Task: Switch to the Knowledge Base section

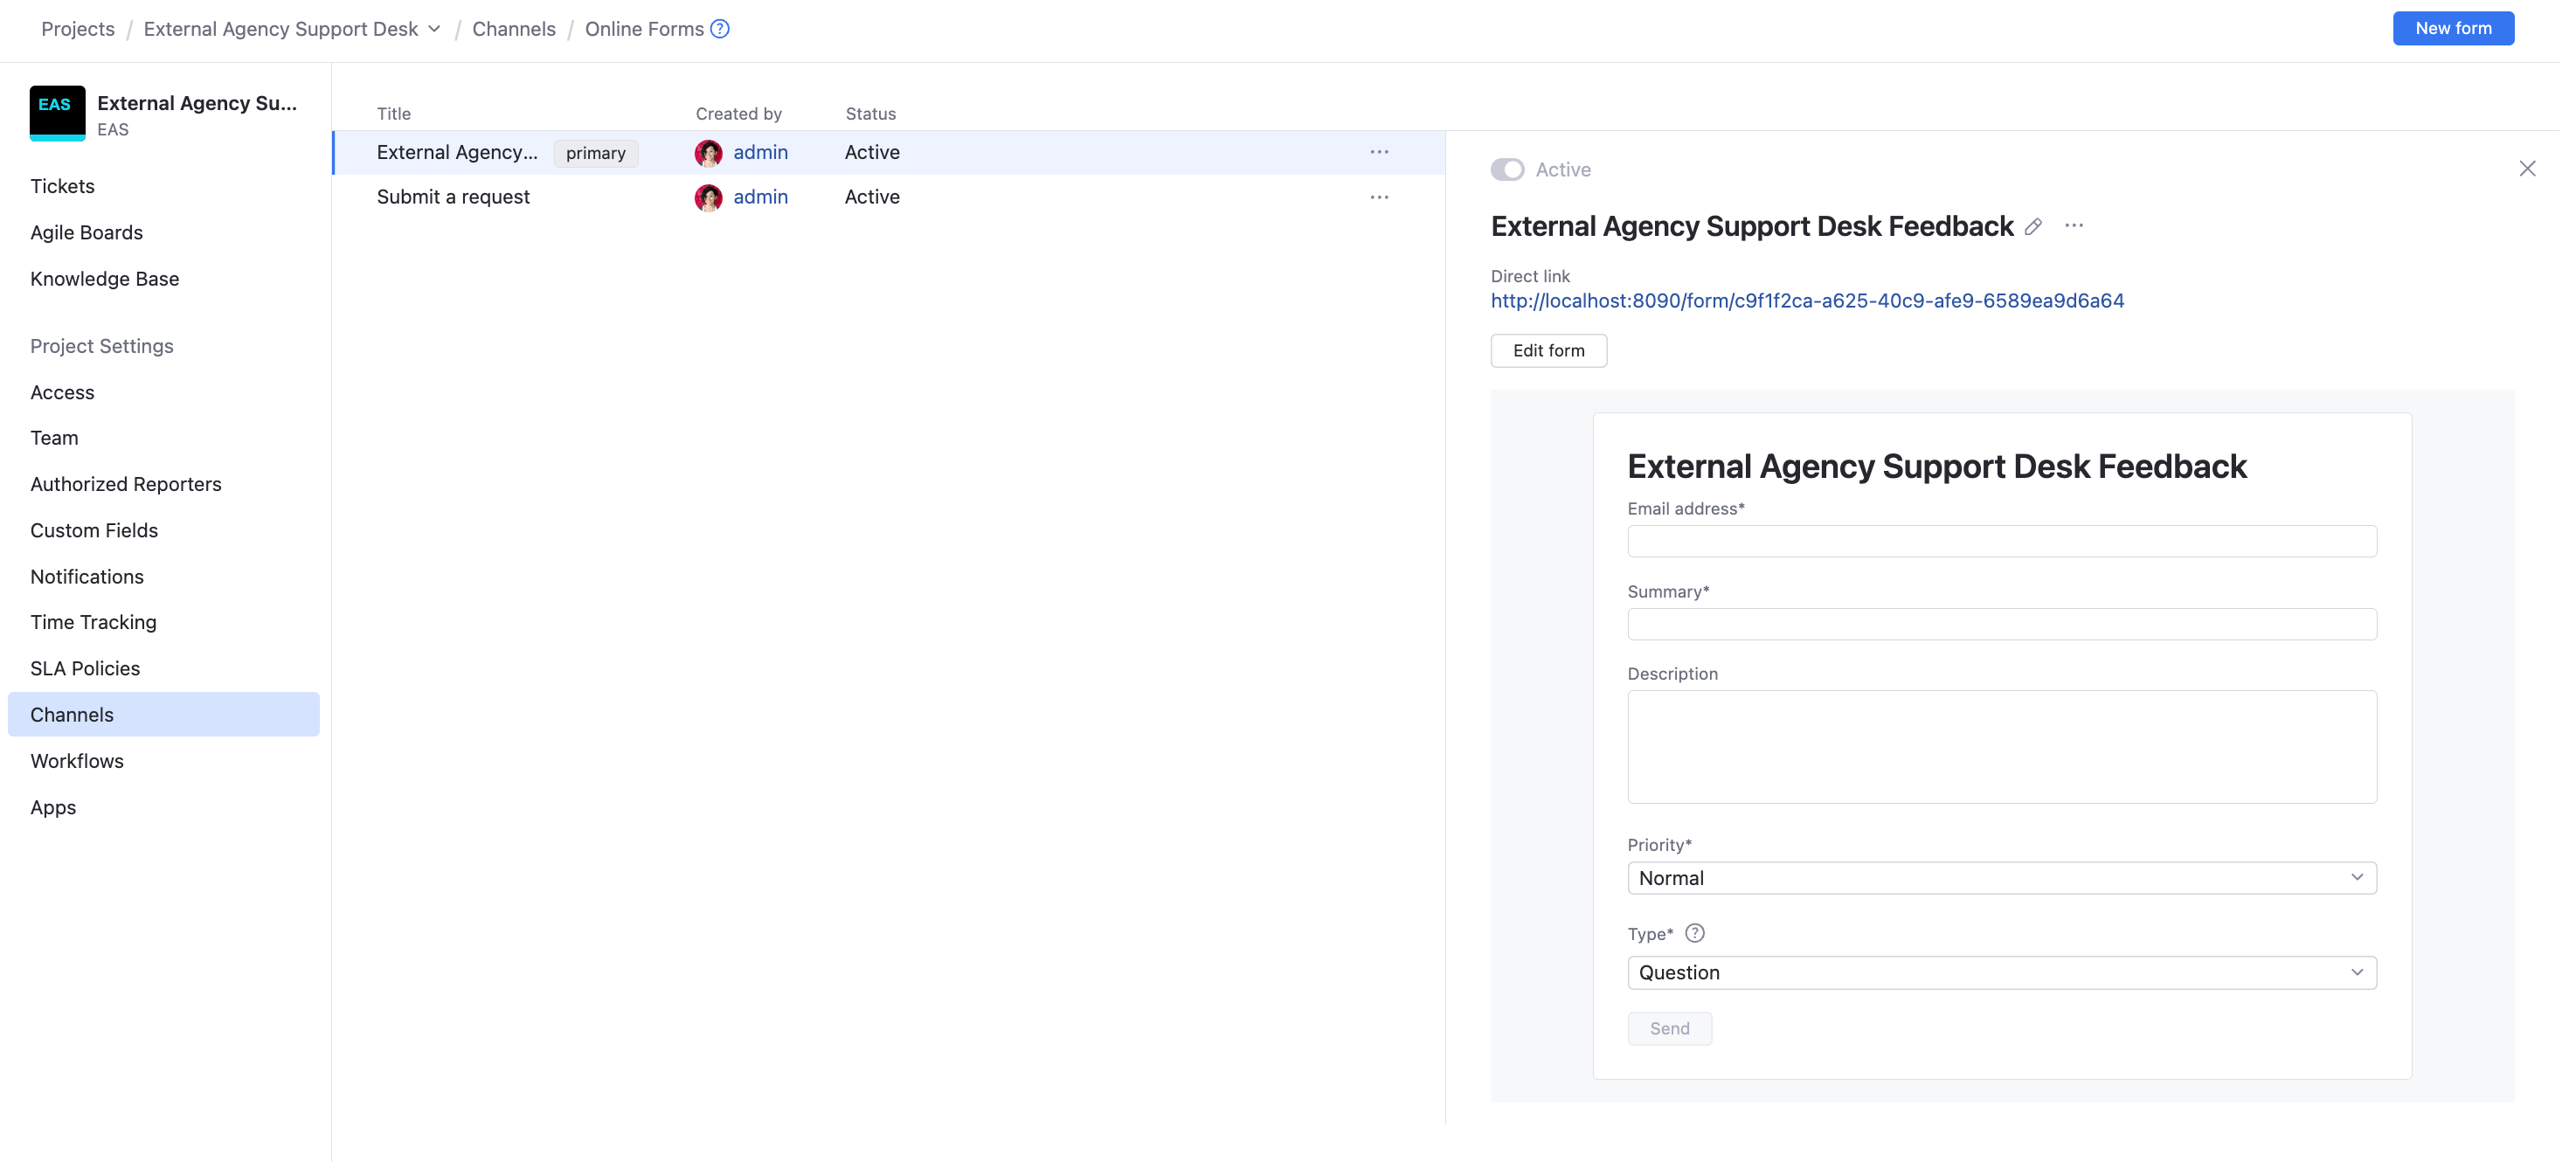Action: (104, 278)
